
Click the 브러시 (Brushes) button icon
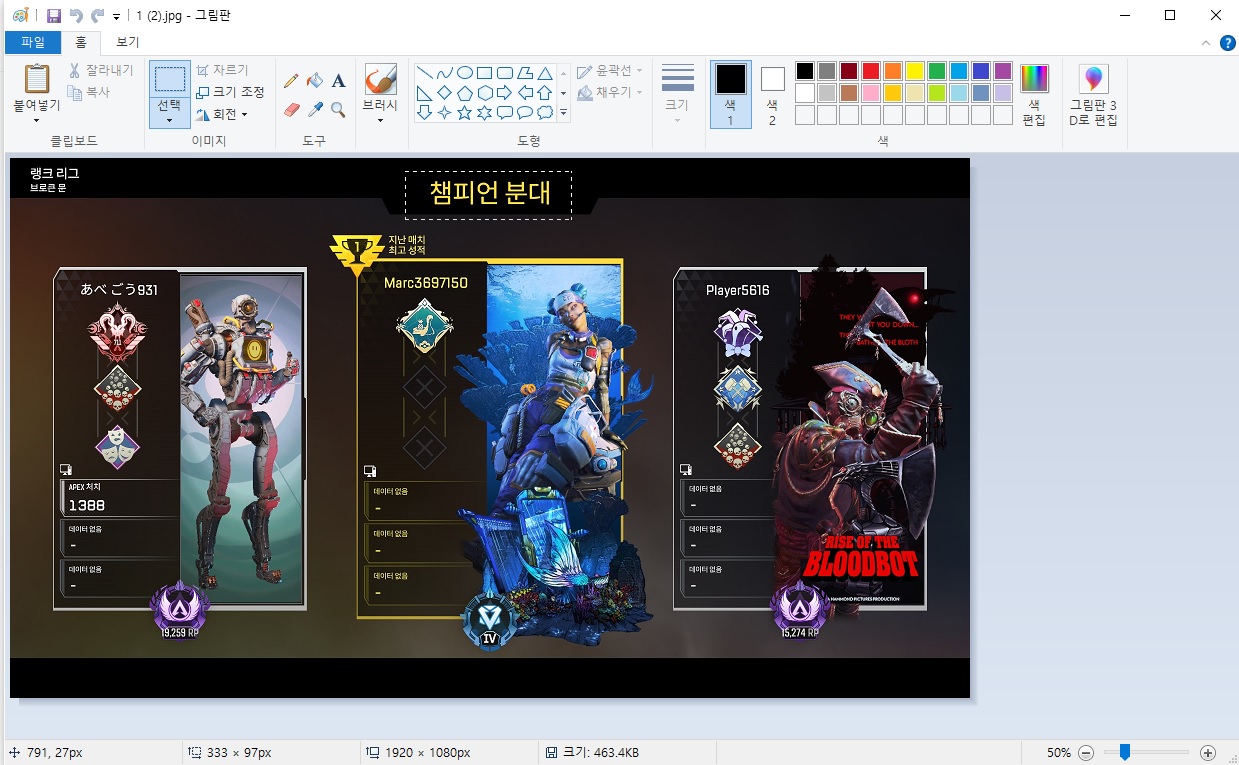pyautogui.click(x=380, y=79)
